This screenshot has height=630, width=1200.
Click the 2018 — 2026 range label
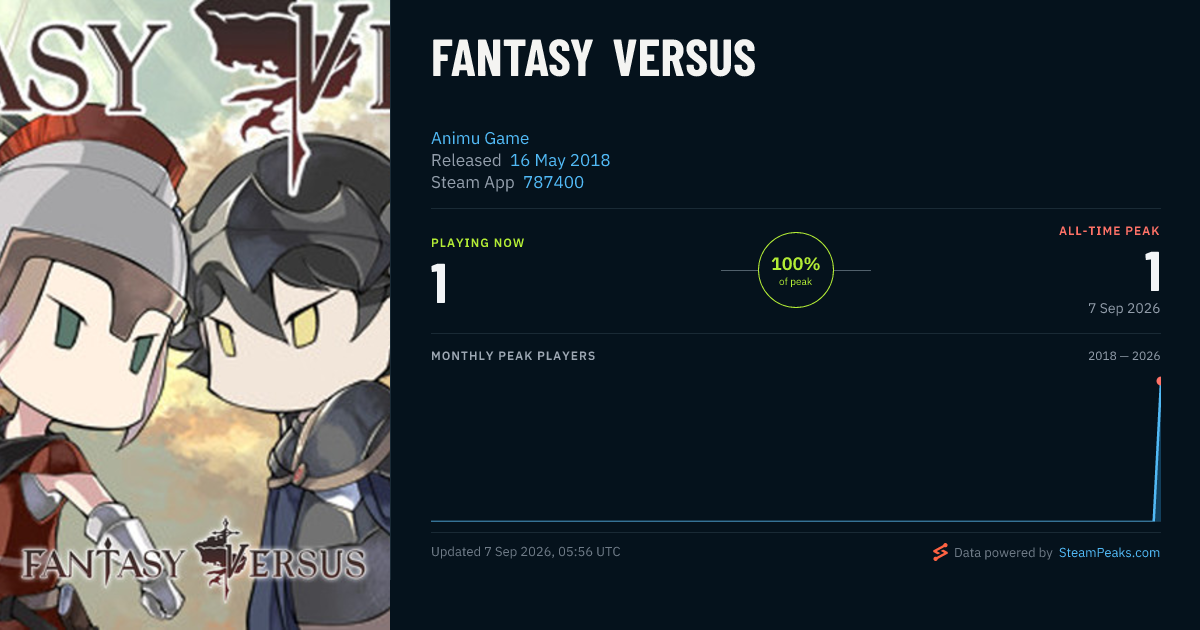[1124, 356]
